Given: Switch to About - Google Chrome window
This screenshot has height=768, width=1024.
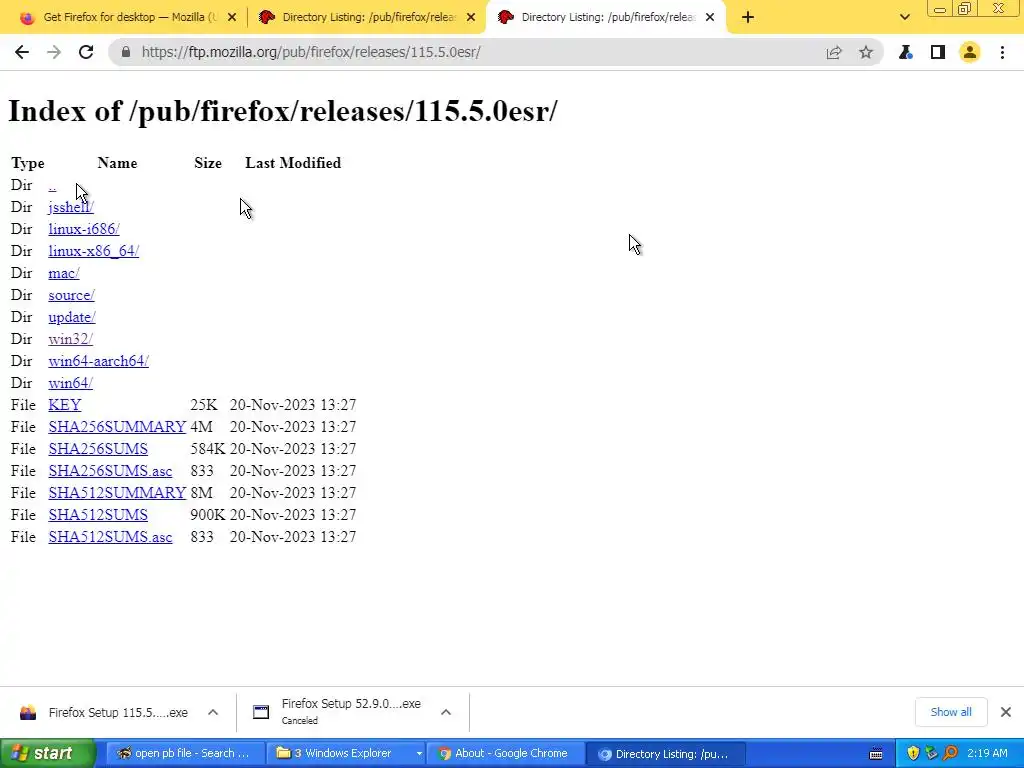Looking at the screenshot, I should tap(504, 754).
